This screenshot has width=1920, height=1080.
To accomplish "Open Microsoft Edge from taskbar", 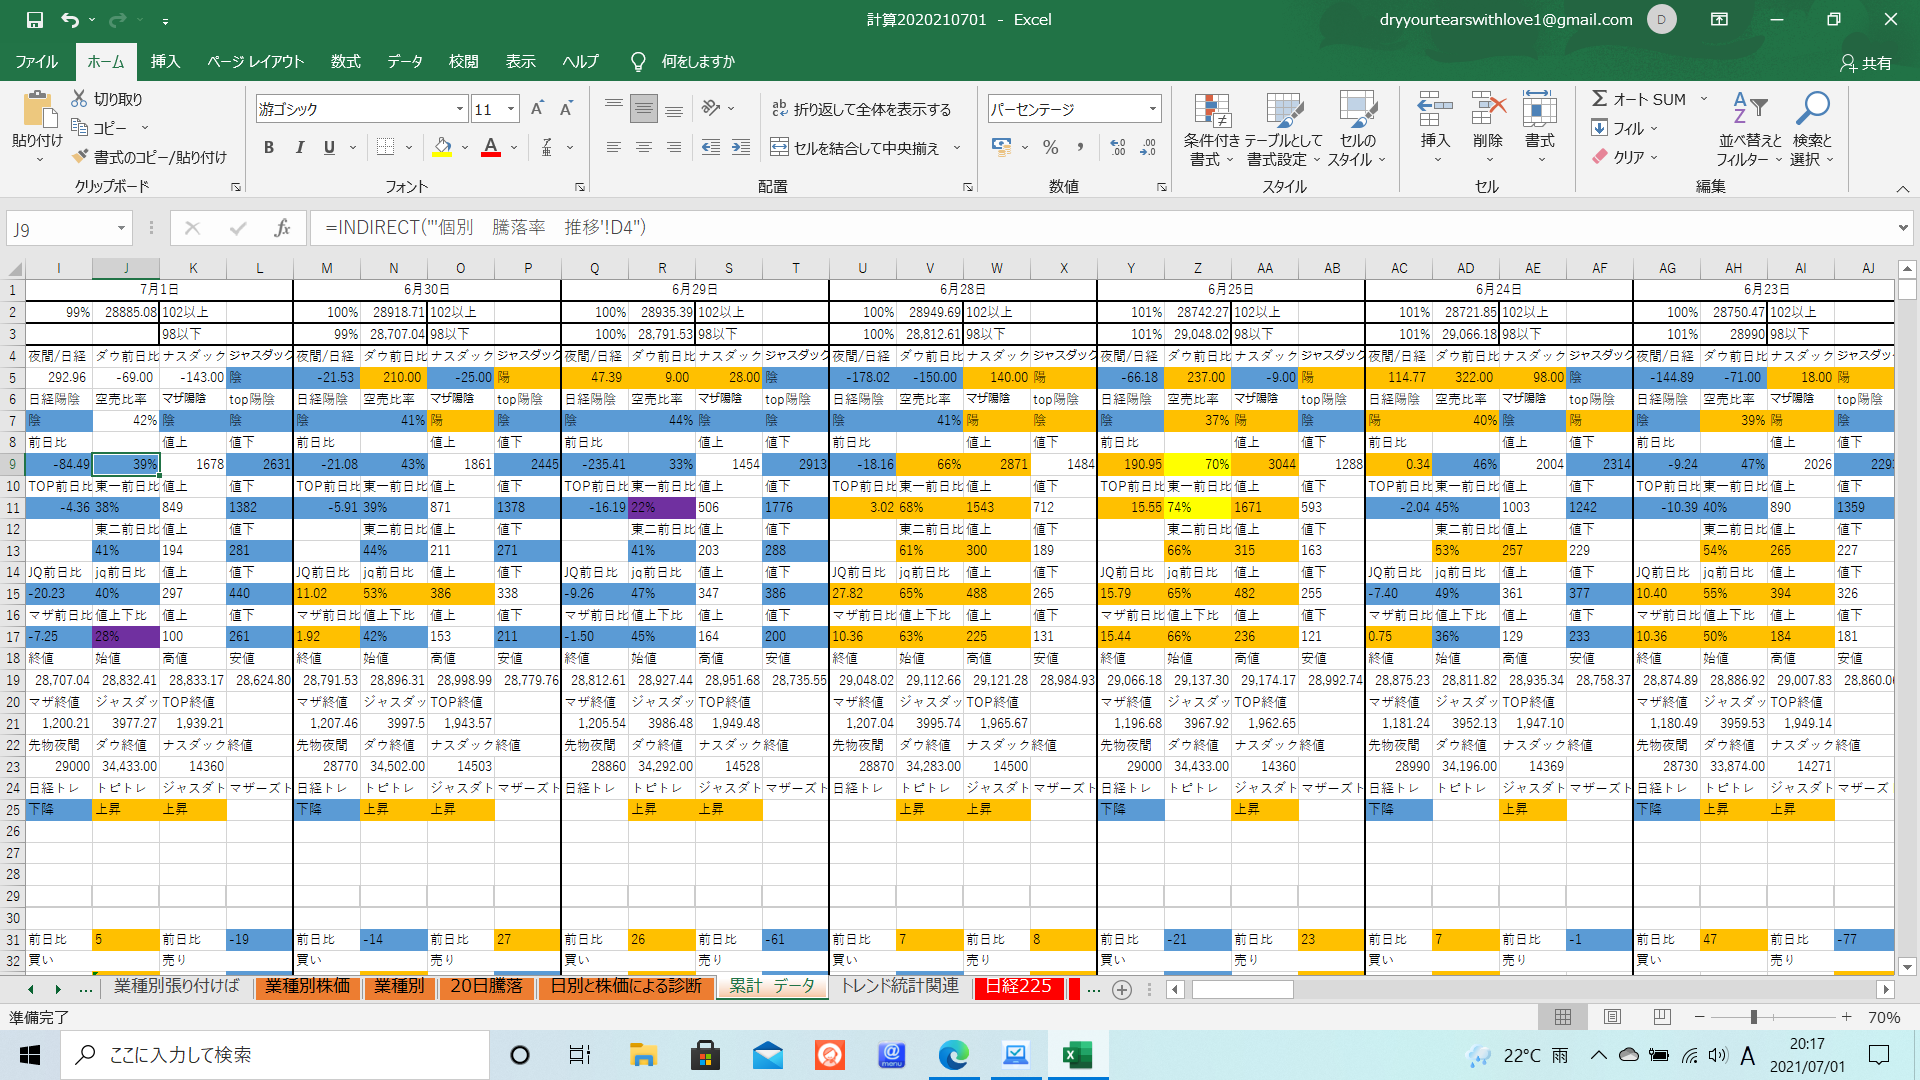I will pos(953,1055).
